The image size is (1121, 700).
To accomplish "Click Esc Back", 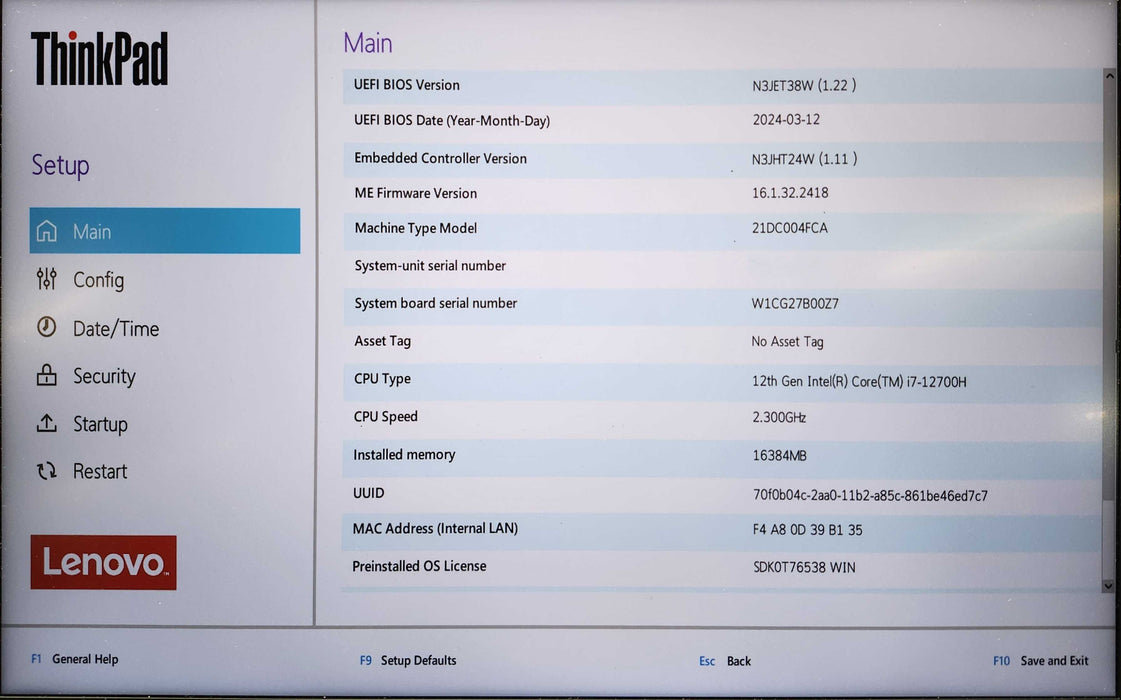I will tap(725, 661).
